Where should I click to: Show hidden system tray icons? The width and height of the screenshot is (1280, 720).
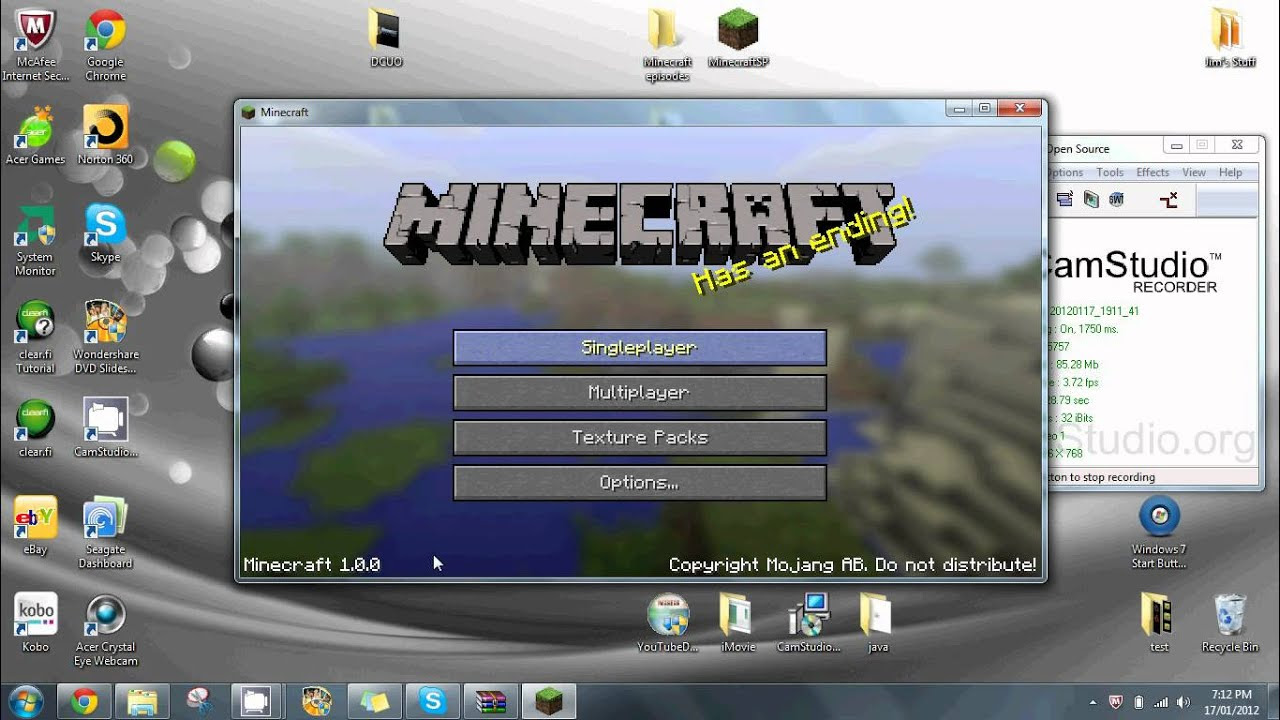1092,702
